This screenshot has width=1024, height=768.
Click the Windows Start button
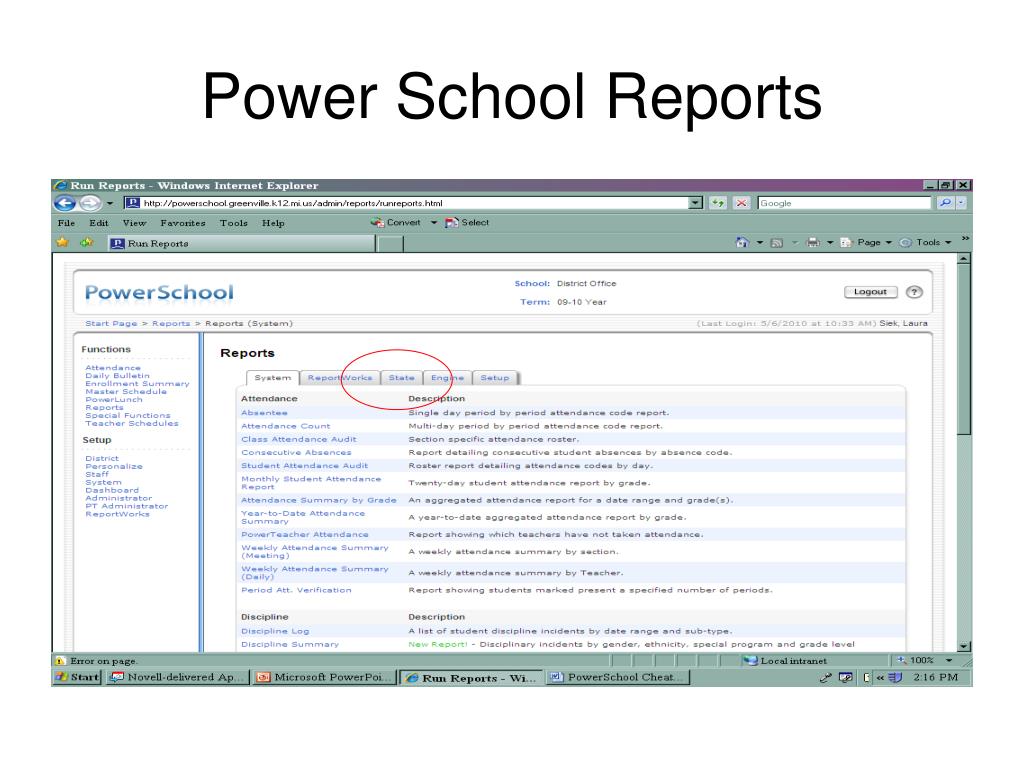pos(78,677)
